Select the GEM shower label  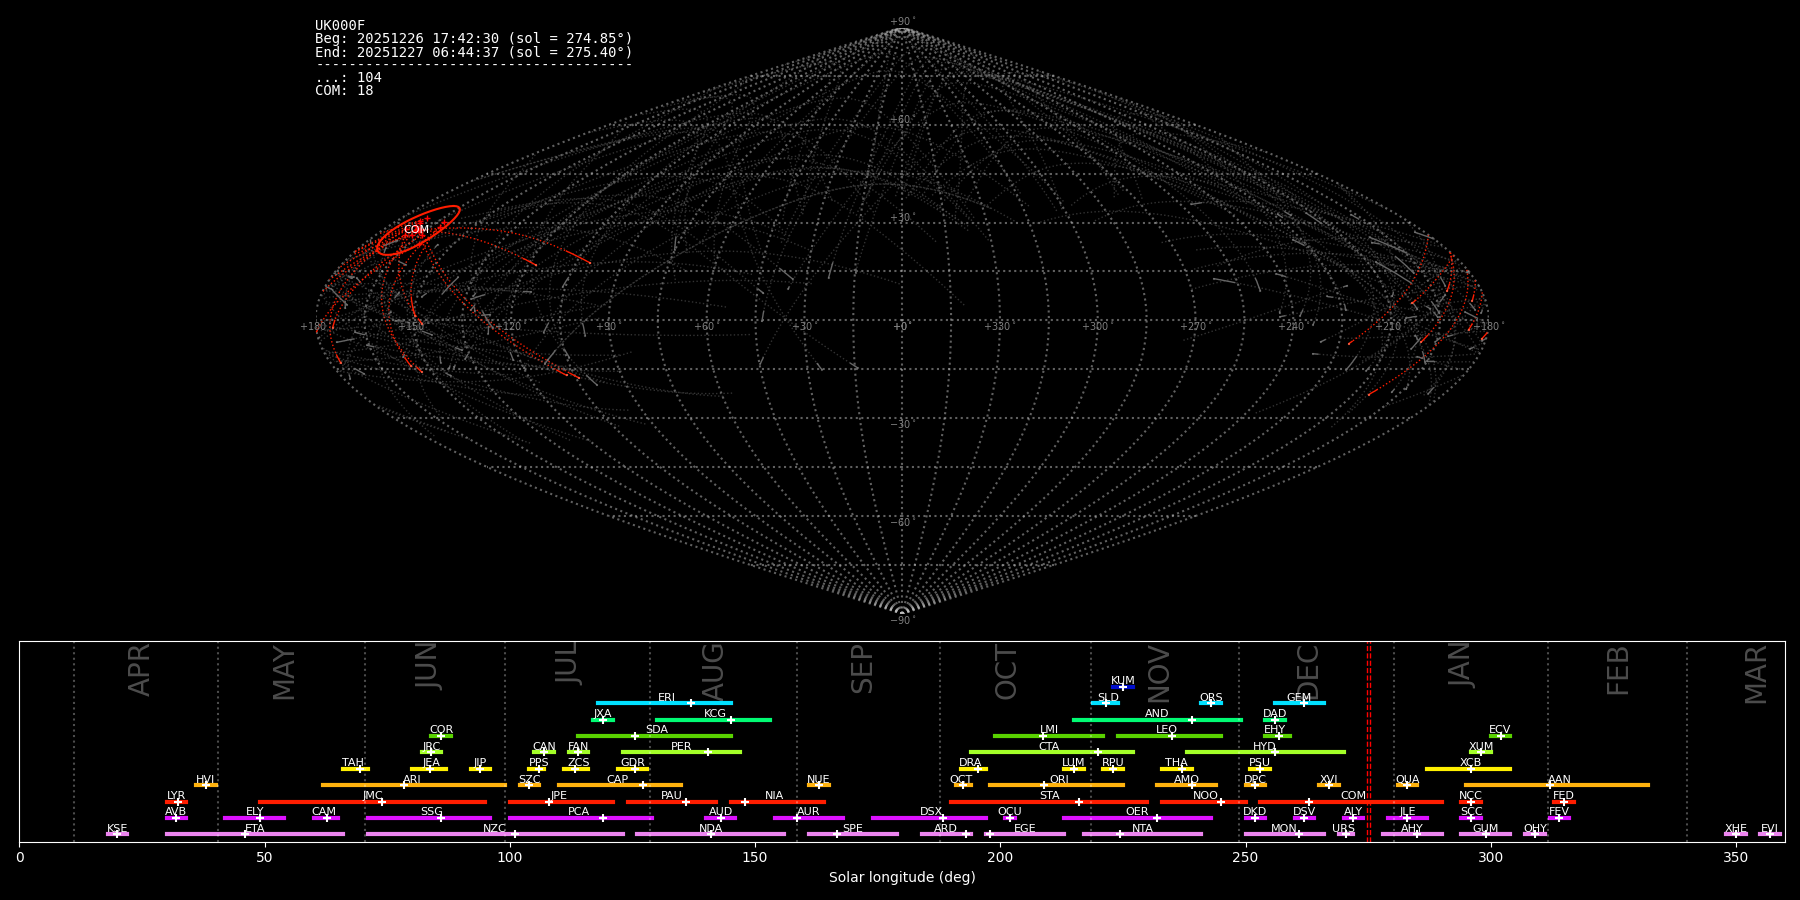pos(1299,698)
